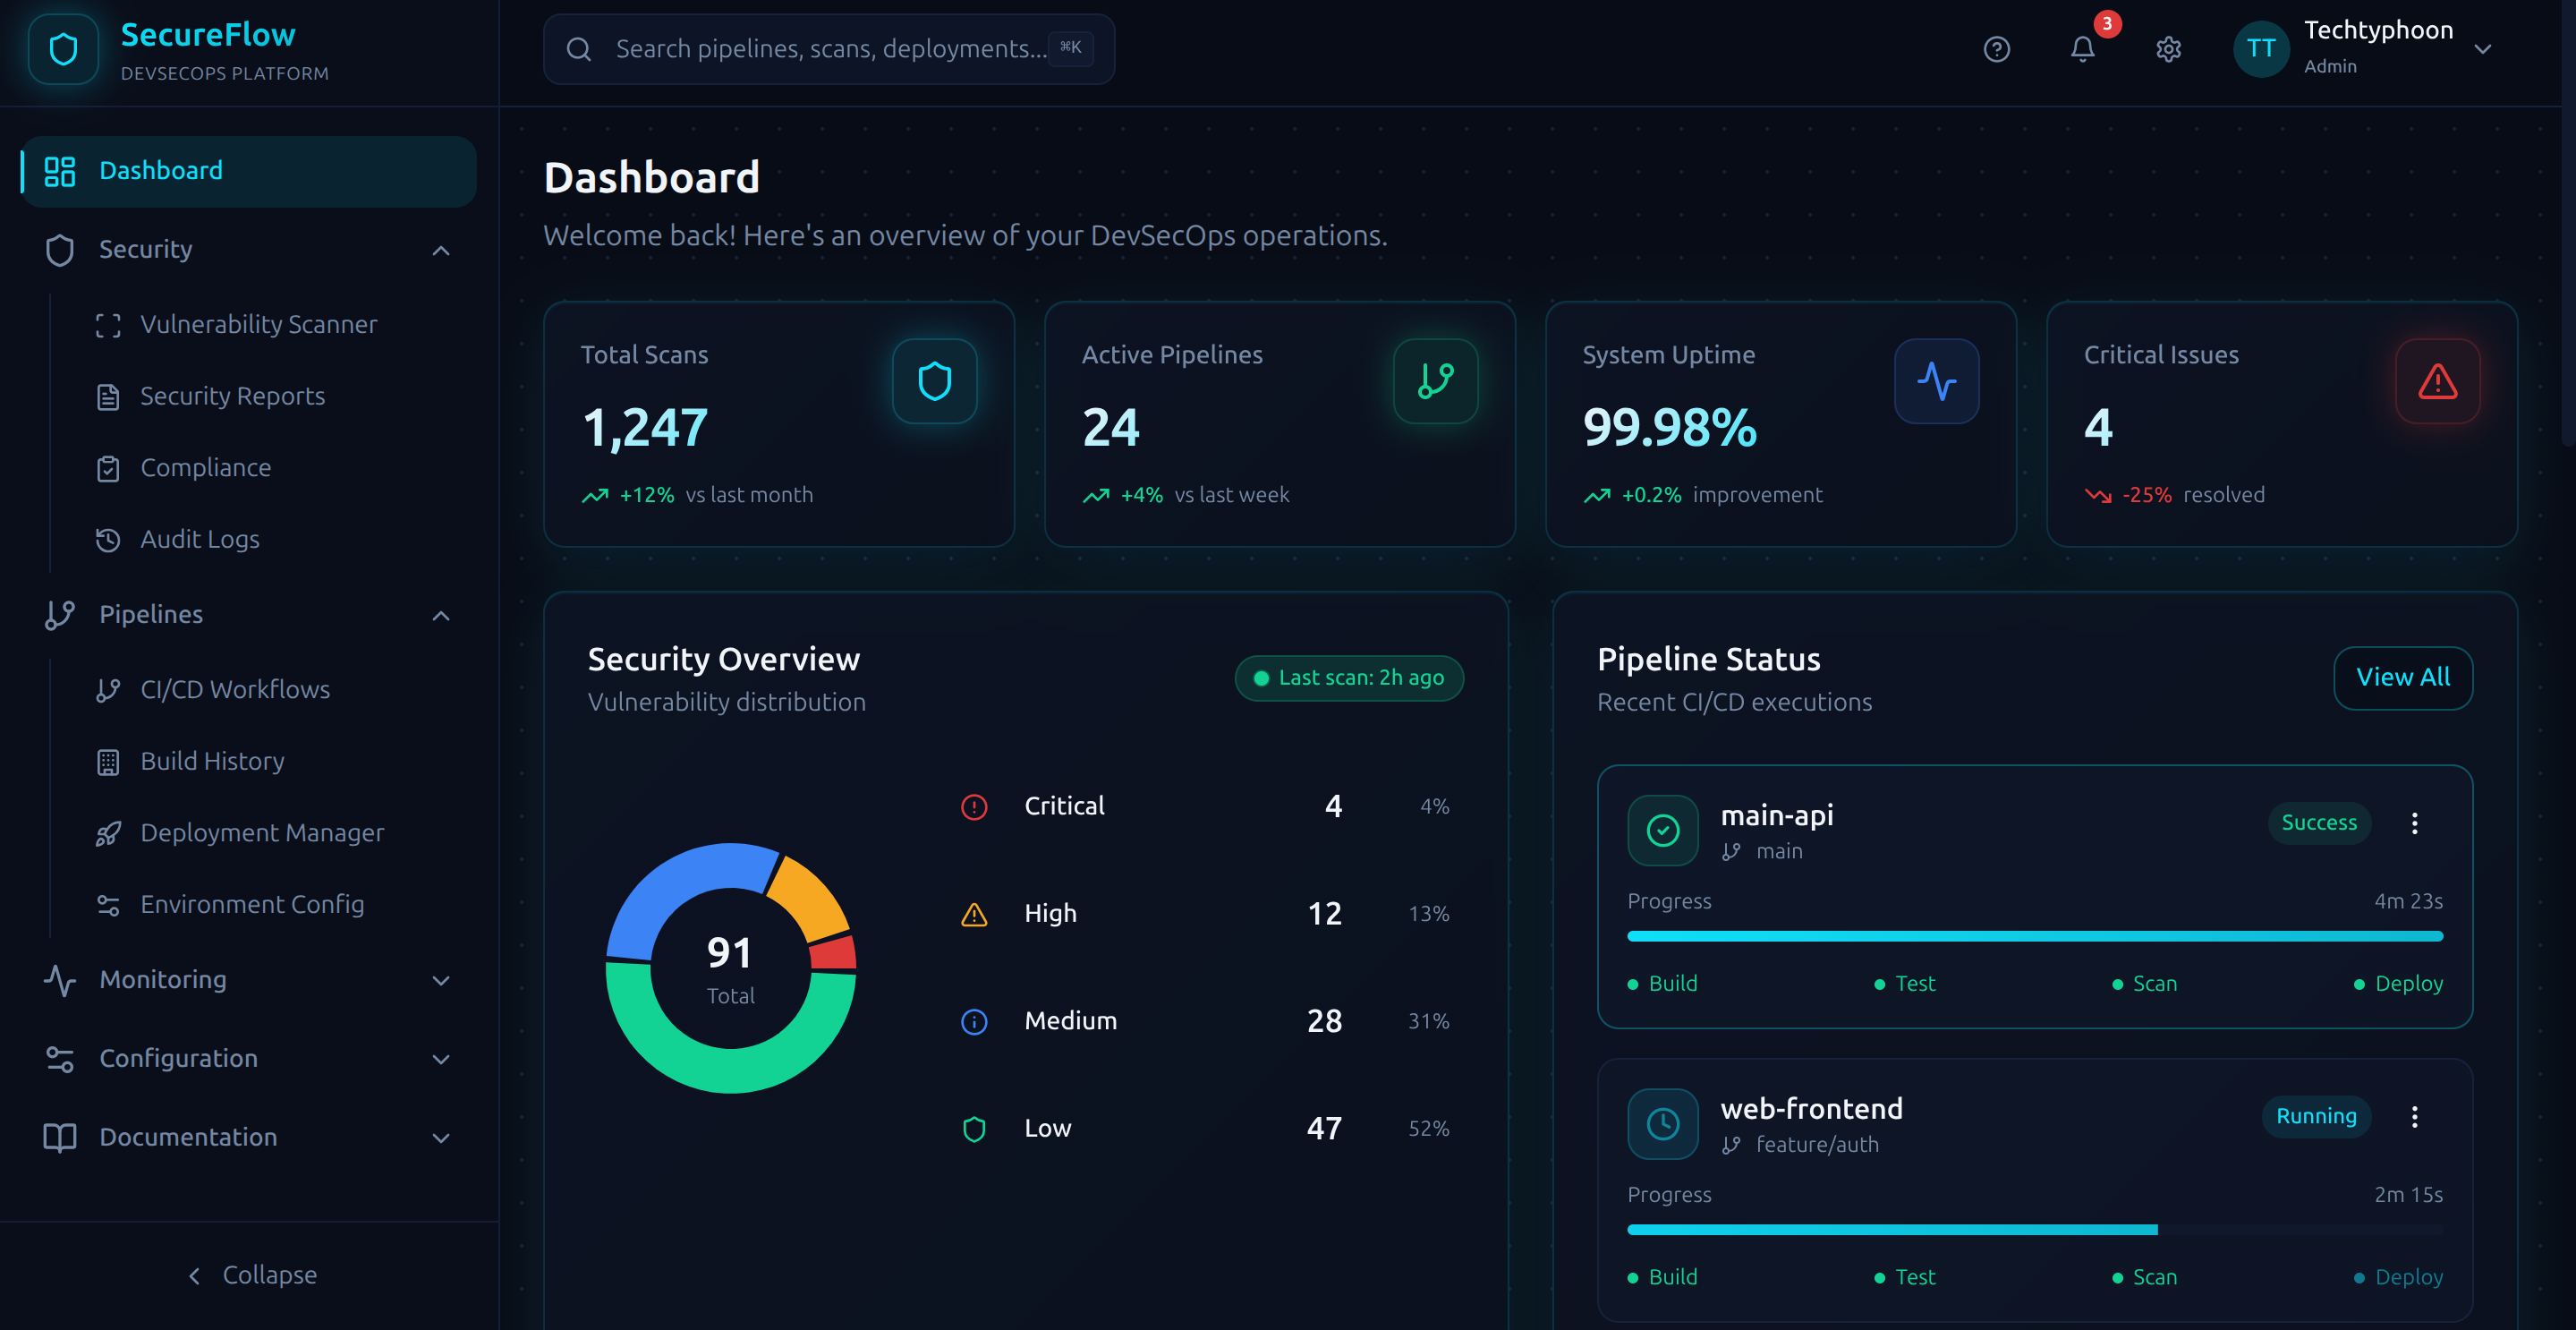Open Environment Config from the sidebar
The image size is (2576, 1330).
coord(251,904)
